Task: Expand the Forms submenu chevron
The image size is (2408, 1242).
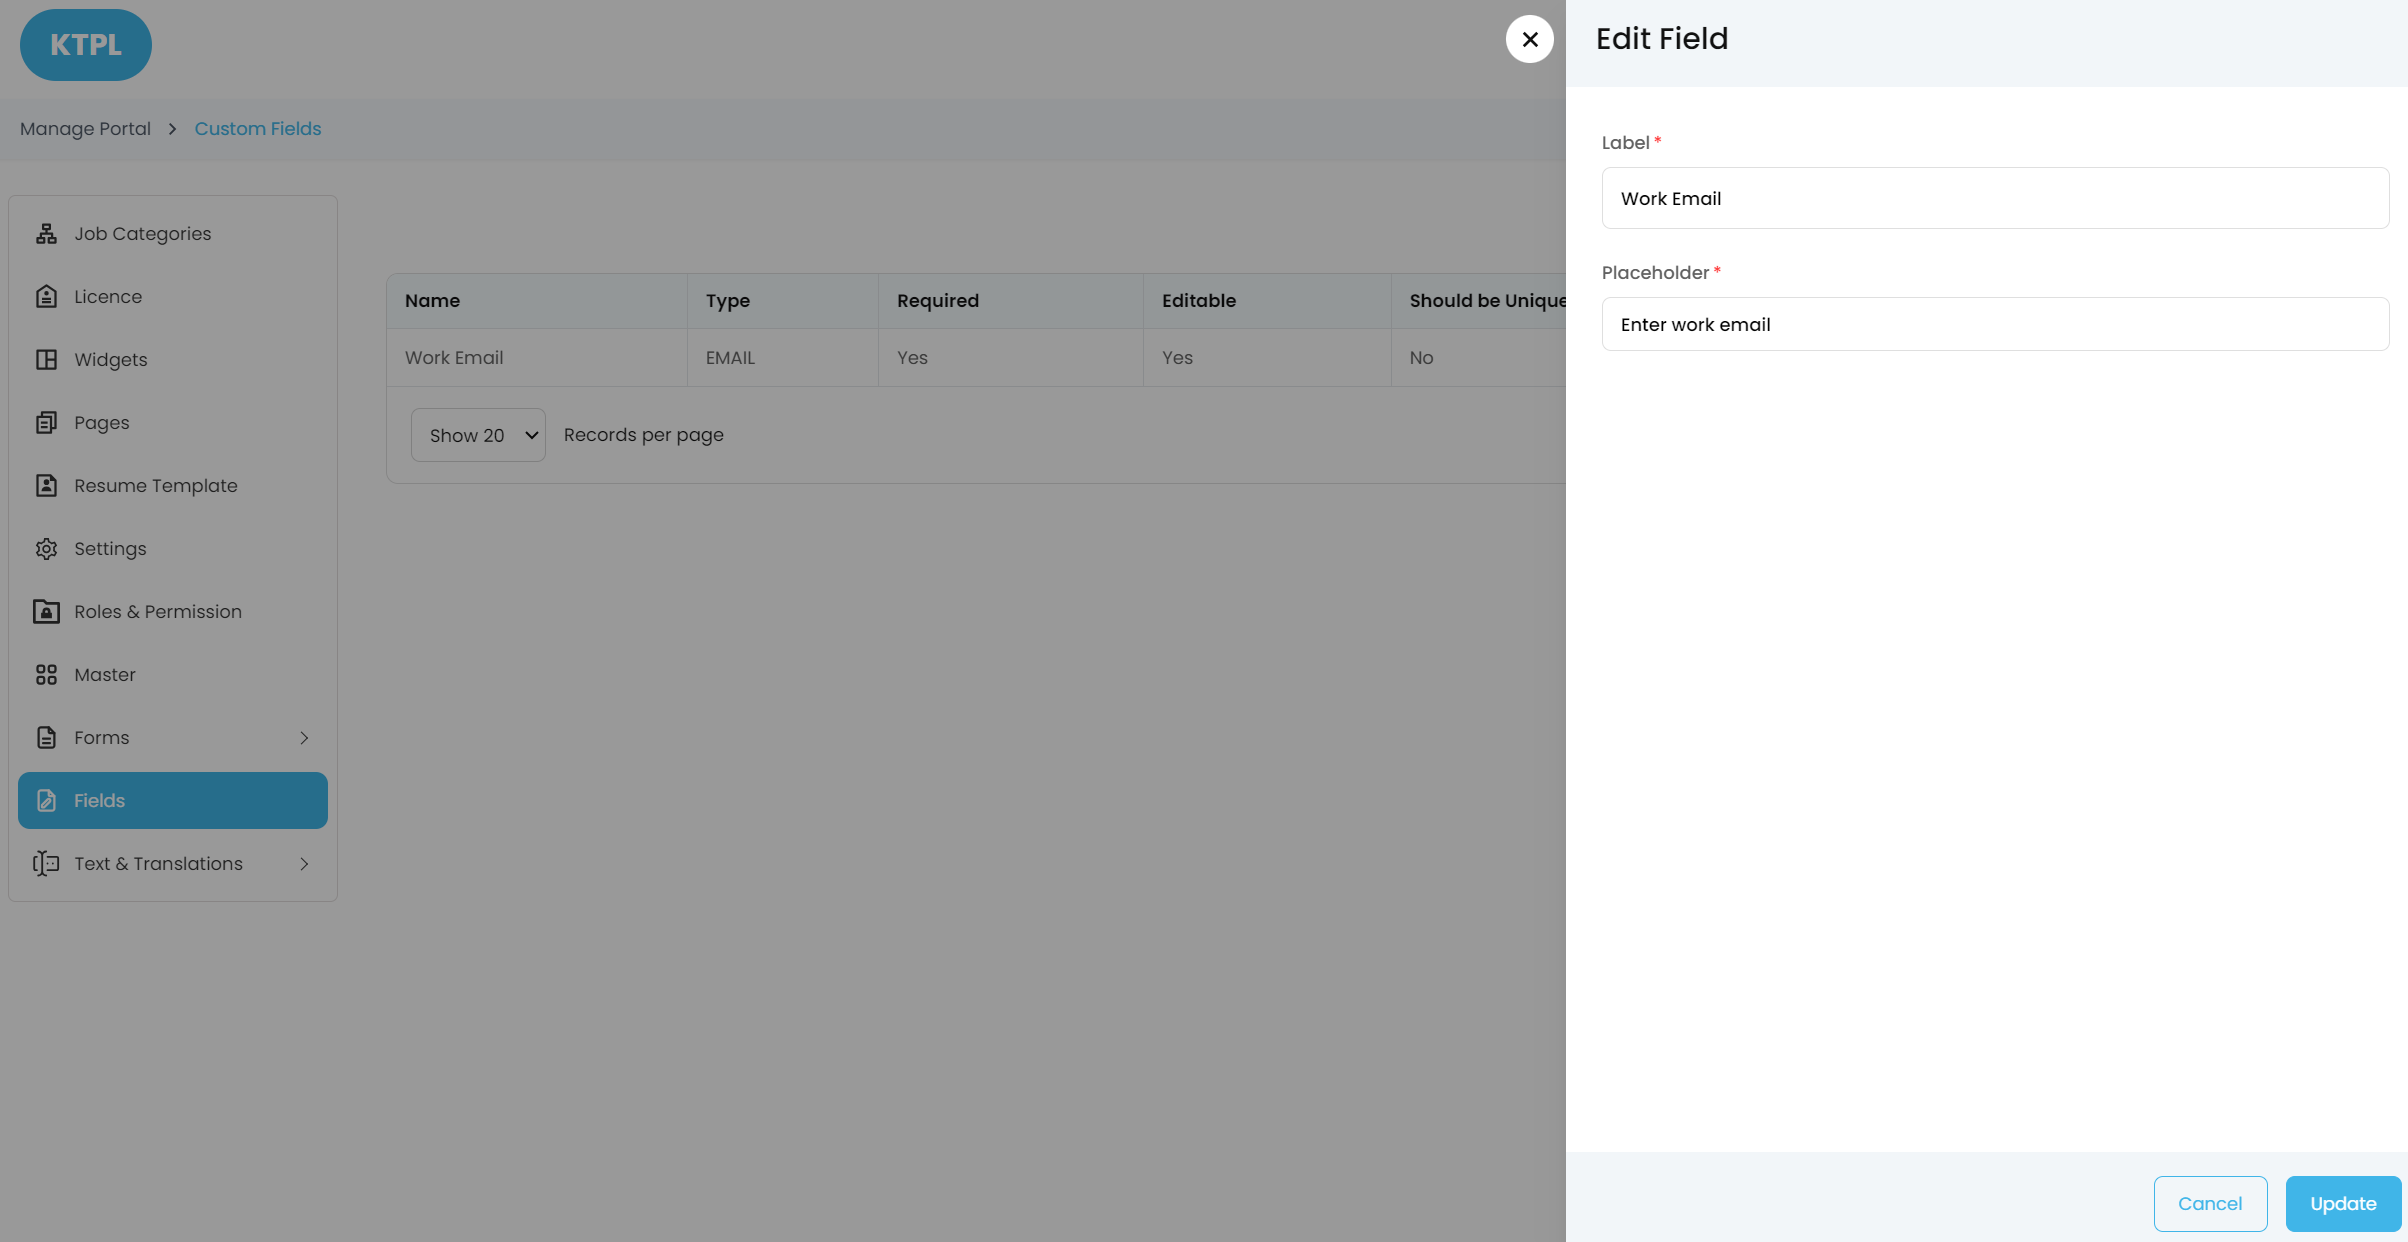Action: [304, 738]
